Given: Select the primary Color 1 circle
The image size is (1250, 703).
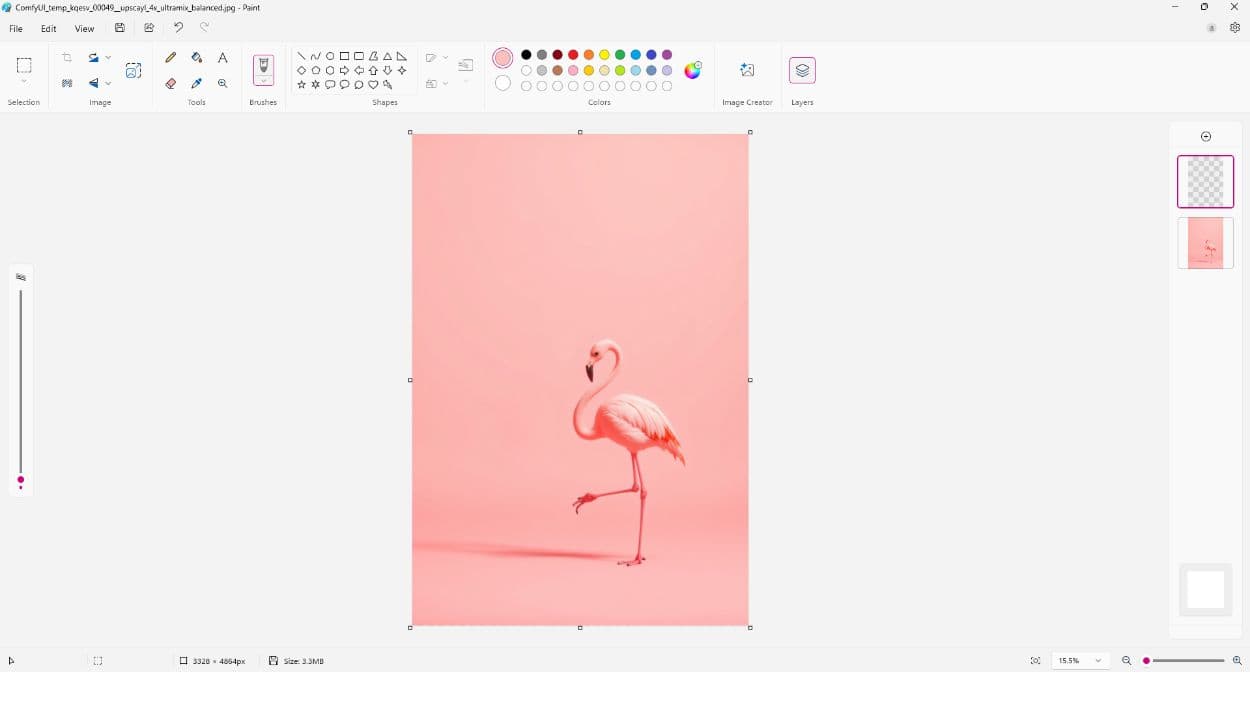Looking at the screenshot, I should point(503,59).
